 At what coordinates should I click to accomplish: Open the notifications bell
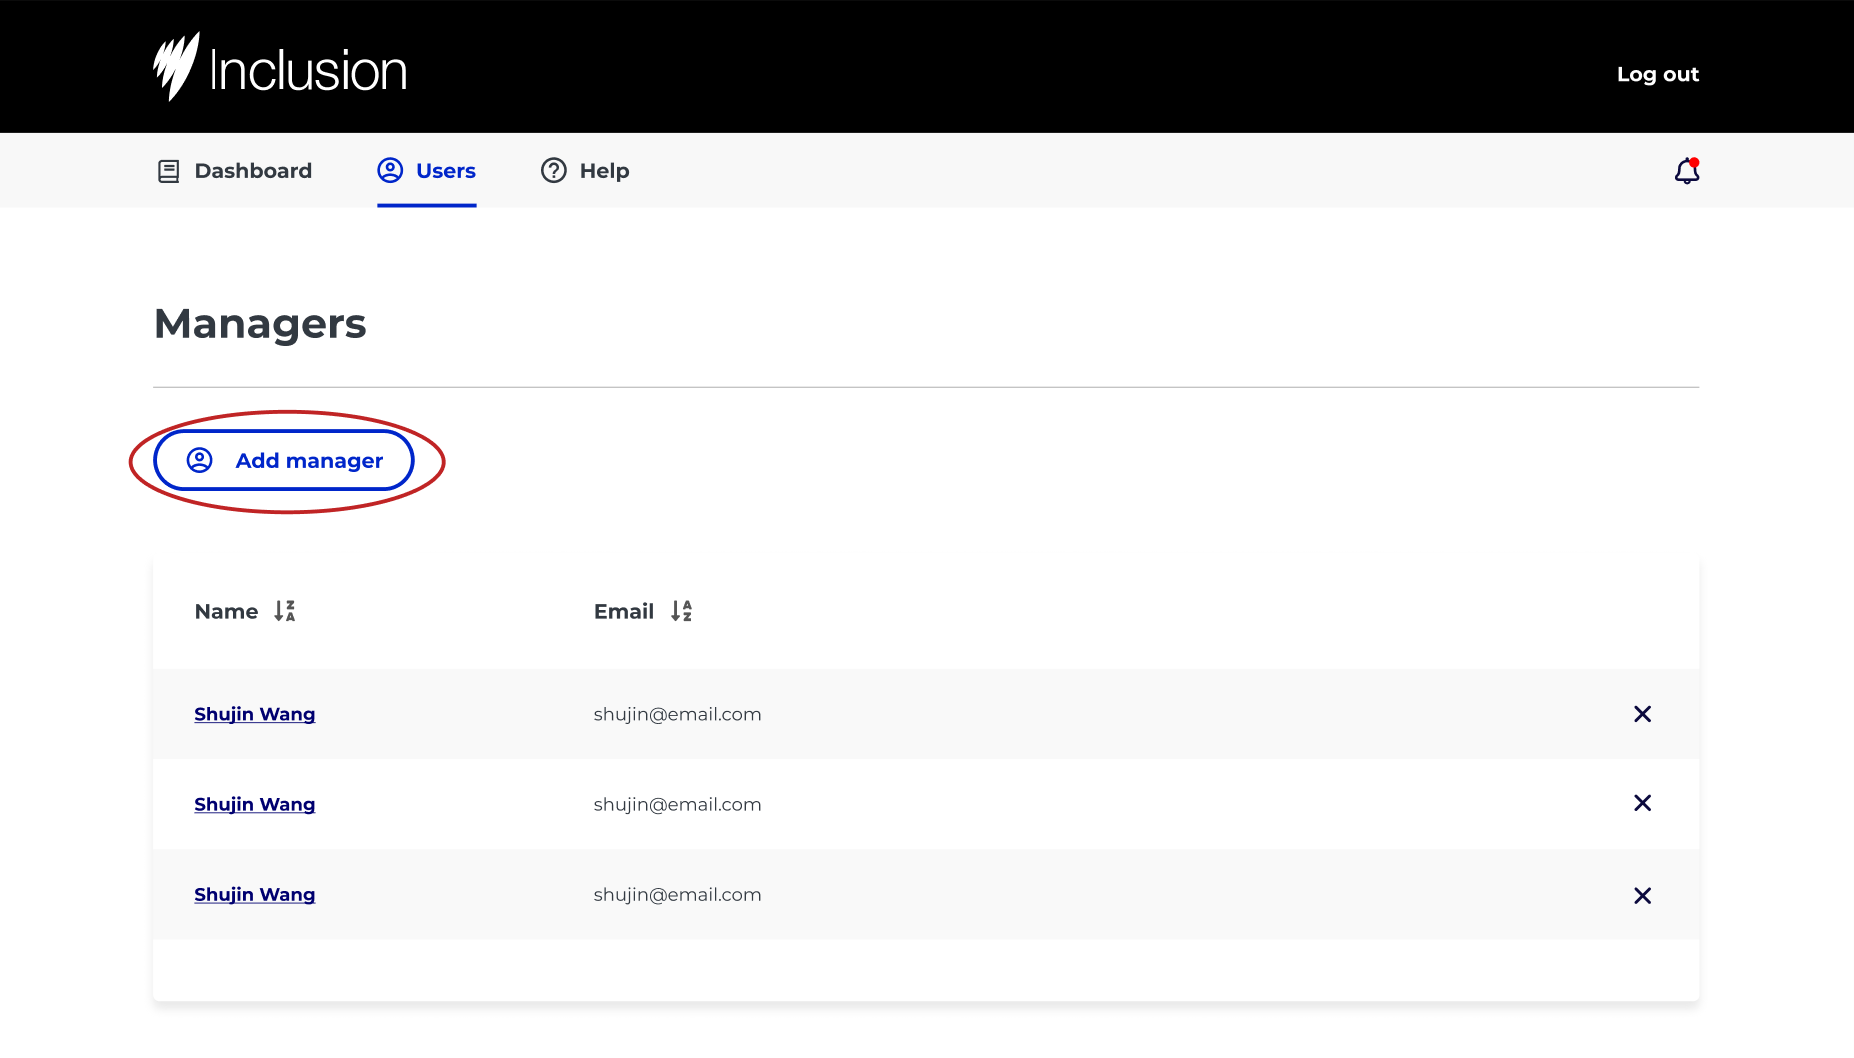point(1687,171)
